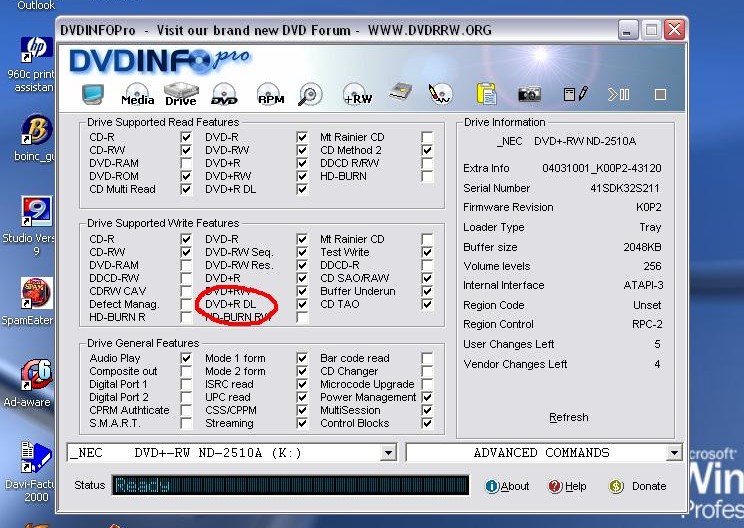
Task: Toggle the CD-R read feature checkbox
Action: pos(186,137)
